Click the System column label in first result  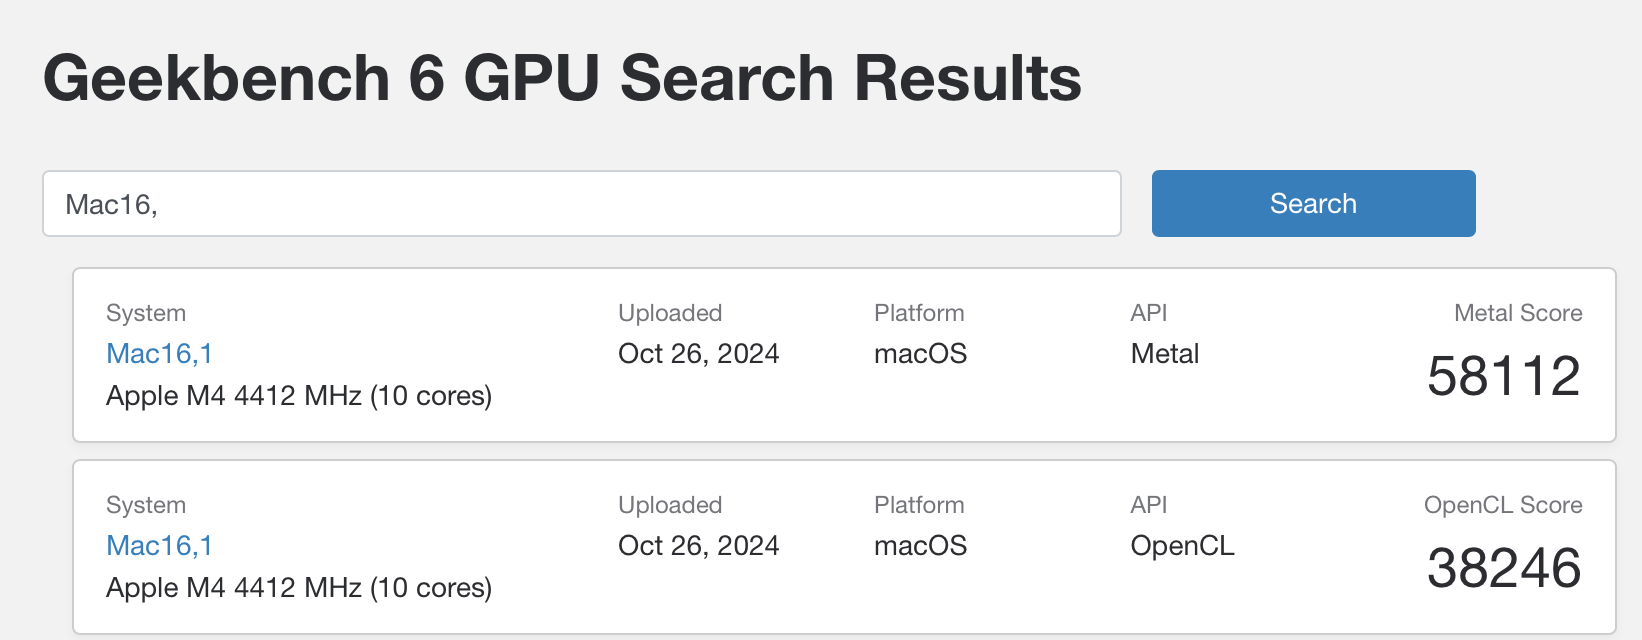point(146,312)
